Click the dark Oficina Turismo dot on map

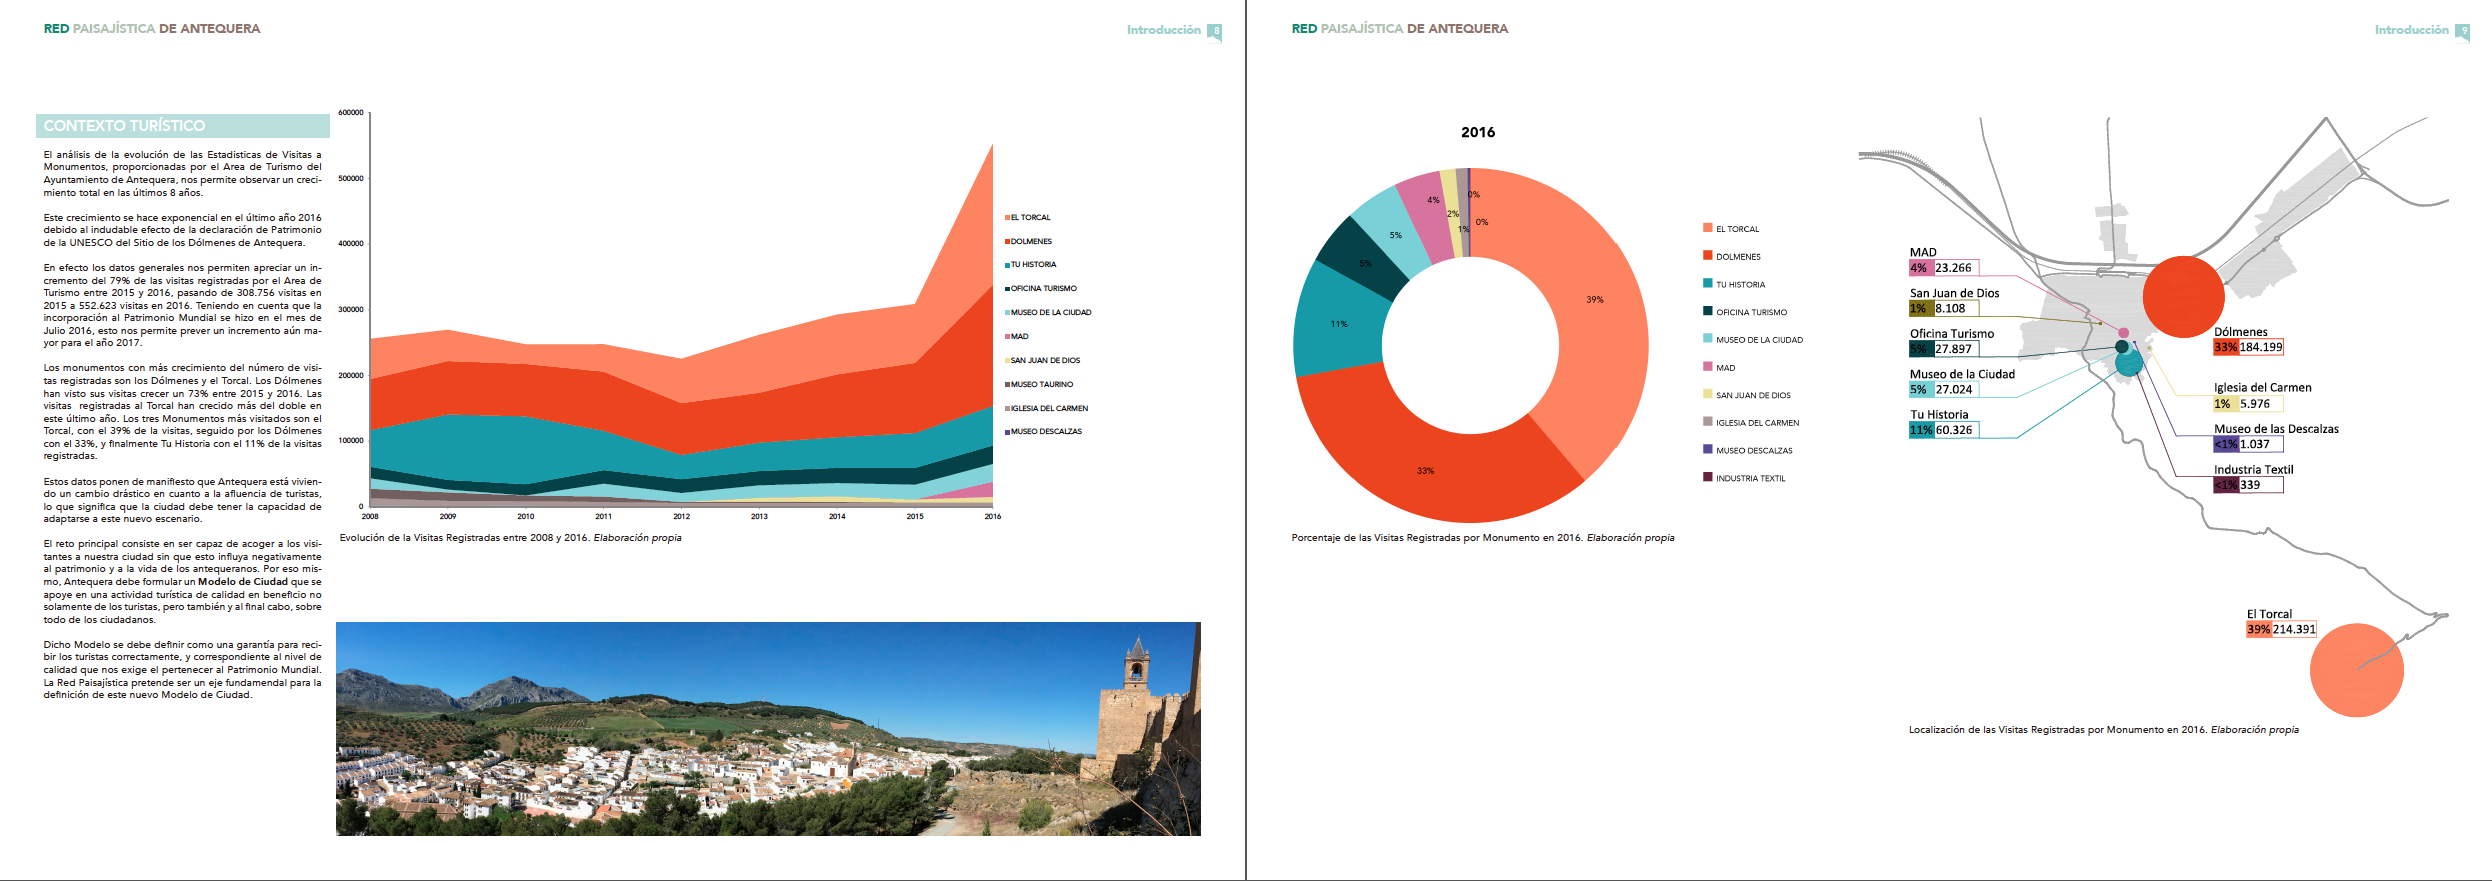tap(2121, 347)
